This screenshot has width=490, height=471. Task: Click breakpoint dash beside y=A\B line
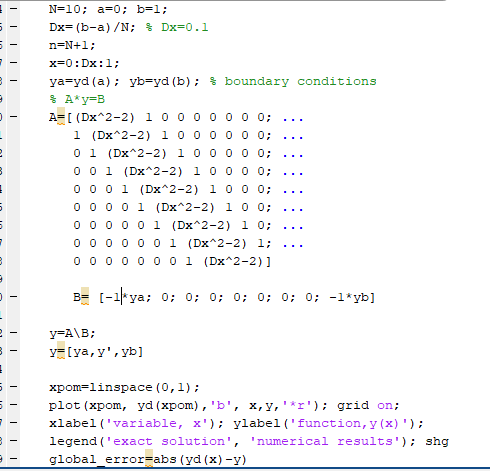pos(13,333)
